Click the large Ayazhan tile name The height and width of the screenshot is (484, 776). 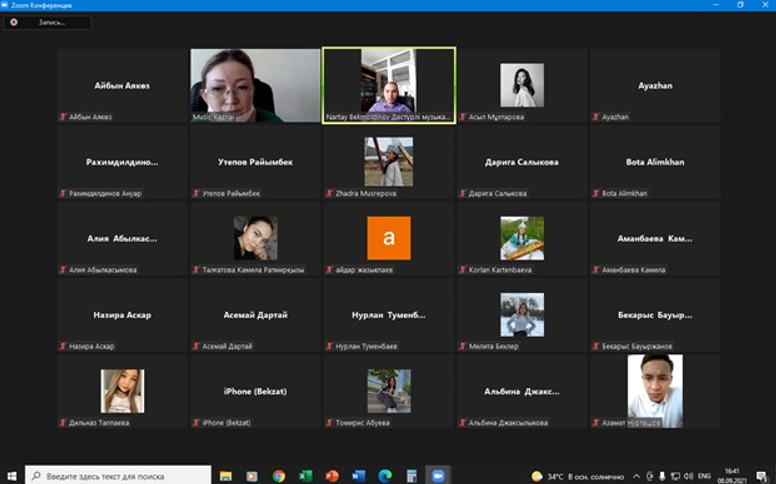click(655, 86)
